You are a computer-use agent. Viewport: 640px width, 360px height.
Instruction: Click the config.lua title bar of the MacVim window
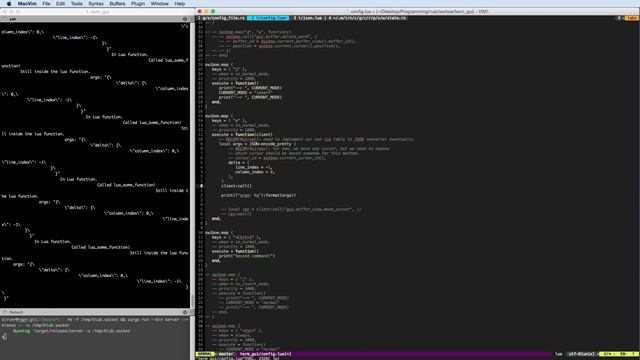(x=419, y=11)
